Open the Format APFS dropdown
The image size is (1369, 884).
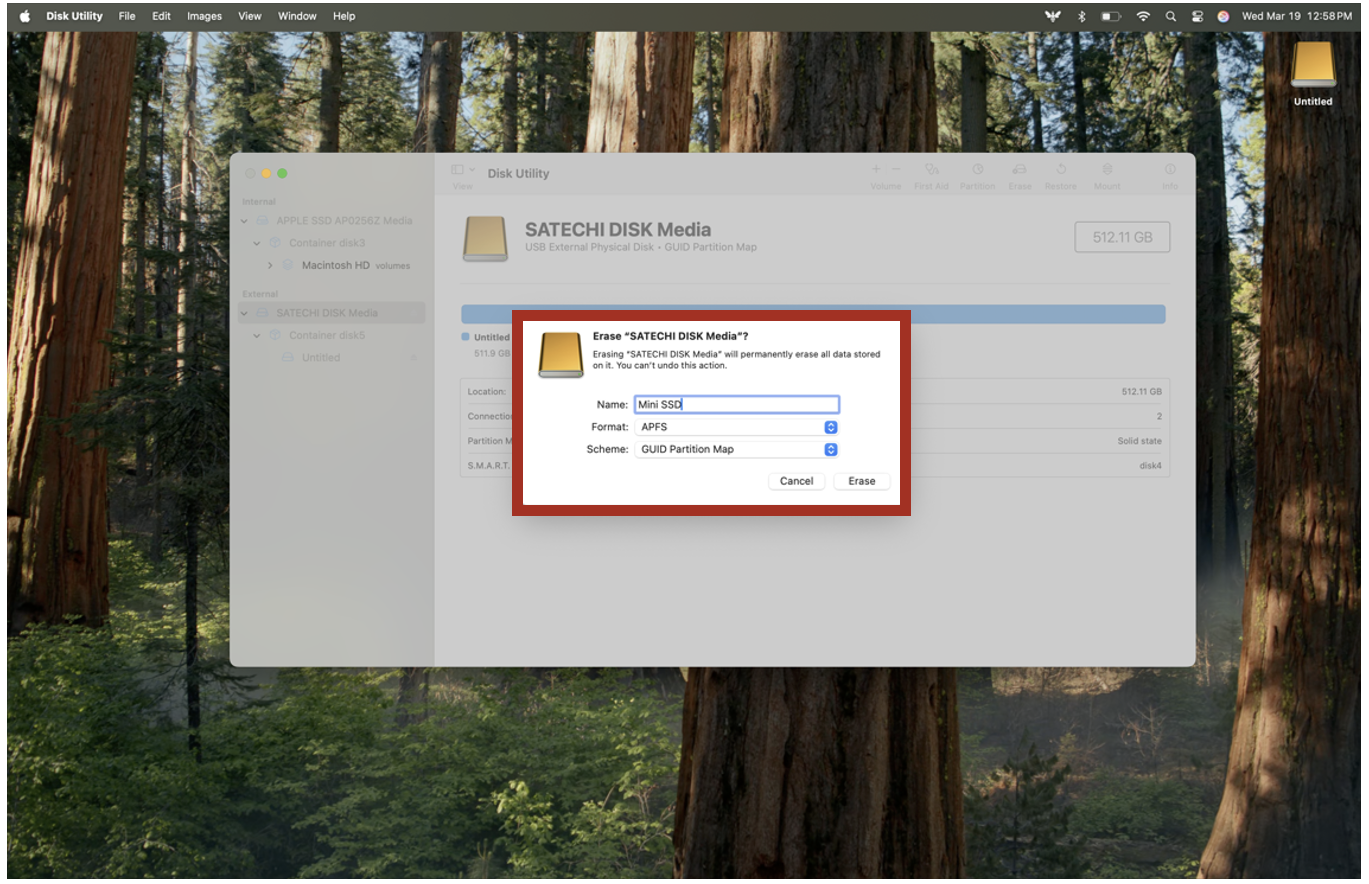tap(736, 427)
